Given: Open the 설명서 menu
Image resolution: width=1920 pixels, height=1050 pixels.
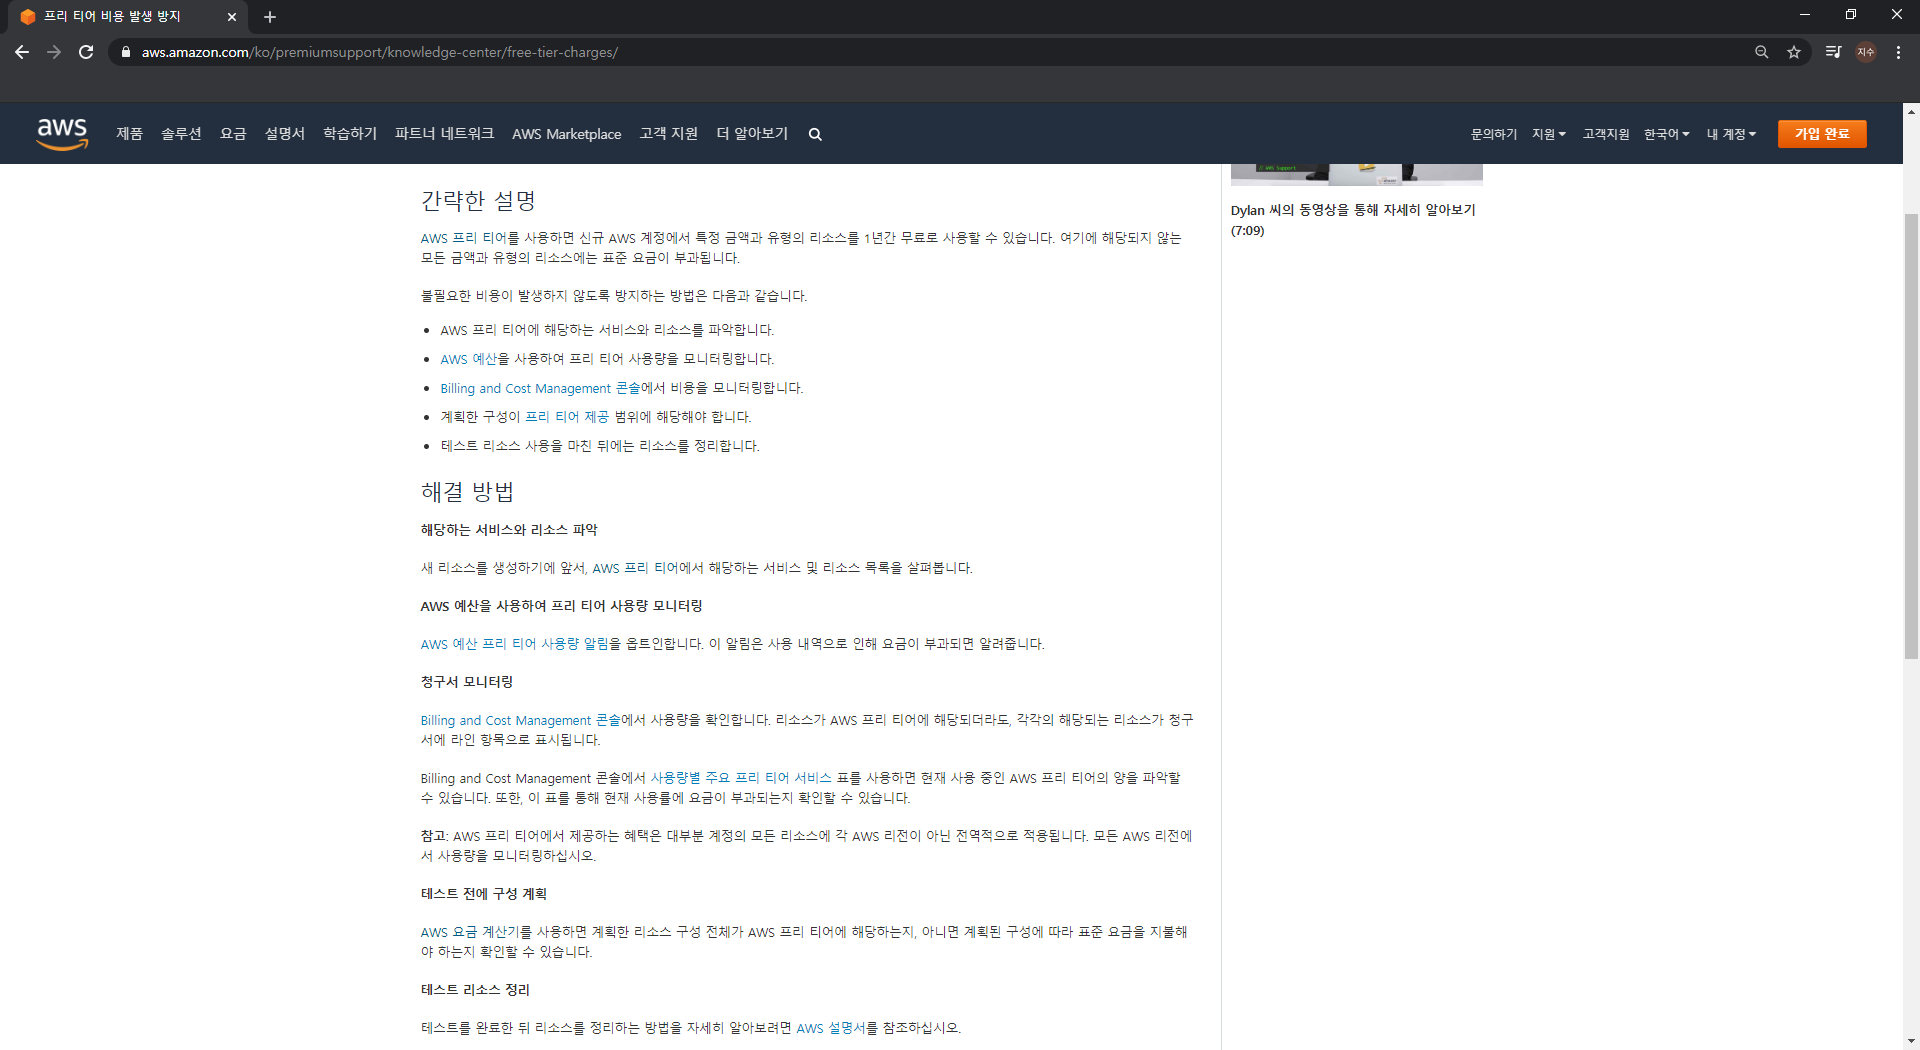Looking at the screenshot, I should click(284, 134).
